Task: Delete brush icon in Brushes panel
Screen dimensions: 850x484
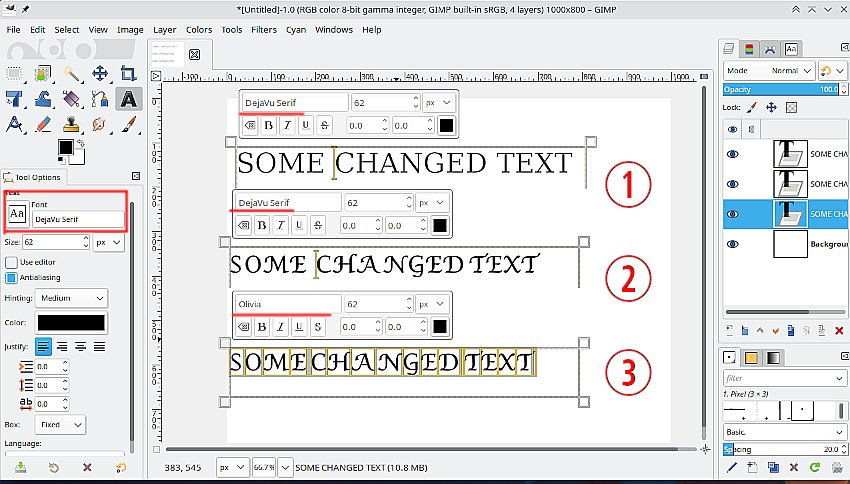Action: tap(794, 467)
